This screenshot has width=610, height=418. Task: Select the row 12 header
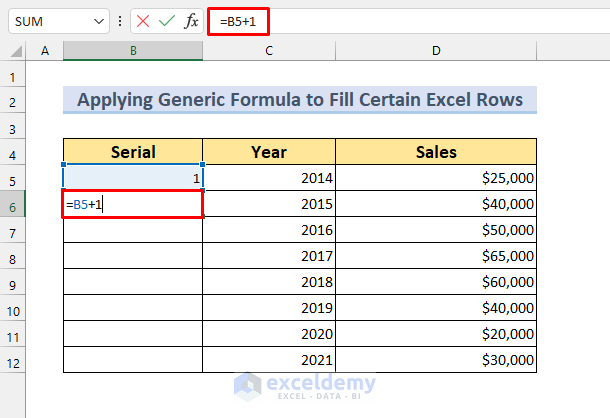(14, 361)
